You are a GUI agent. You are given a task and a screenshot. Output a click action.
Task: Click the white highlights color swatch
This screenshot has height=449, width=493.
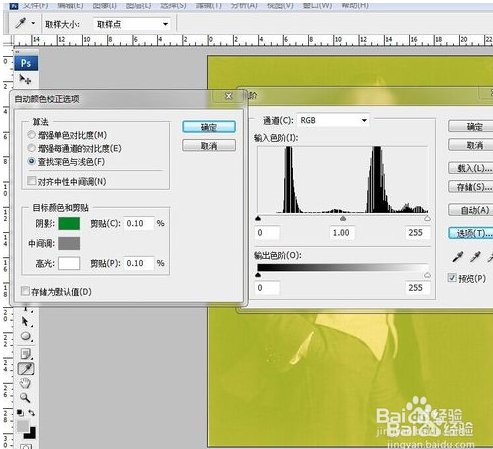tap(69, 263)
